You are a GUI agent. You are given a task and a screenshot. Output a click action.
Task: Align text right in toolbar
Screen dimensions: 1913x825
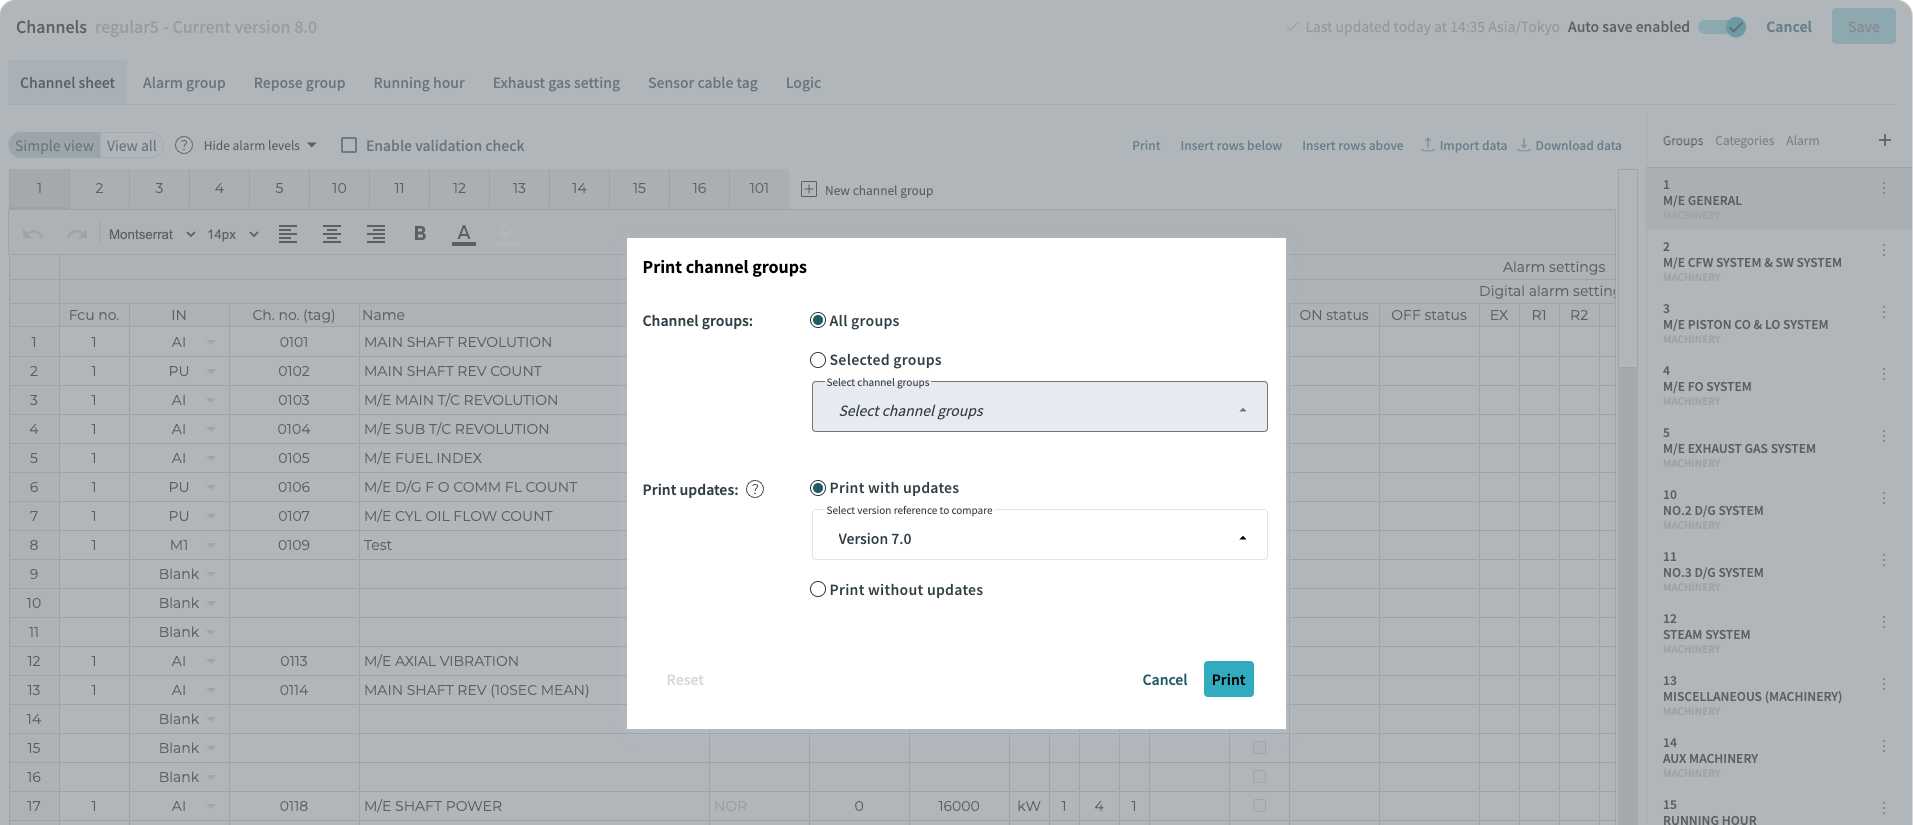click(x=376, y=234)
